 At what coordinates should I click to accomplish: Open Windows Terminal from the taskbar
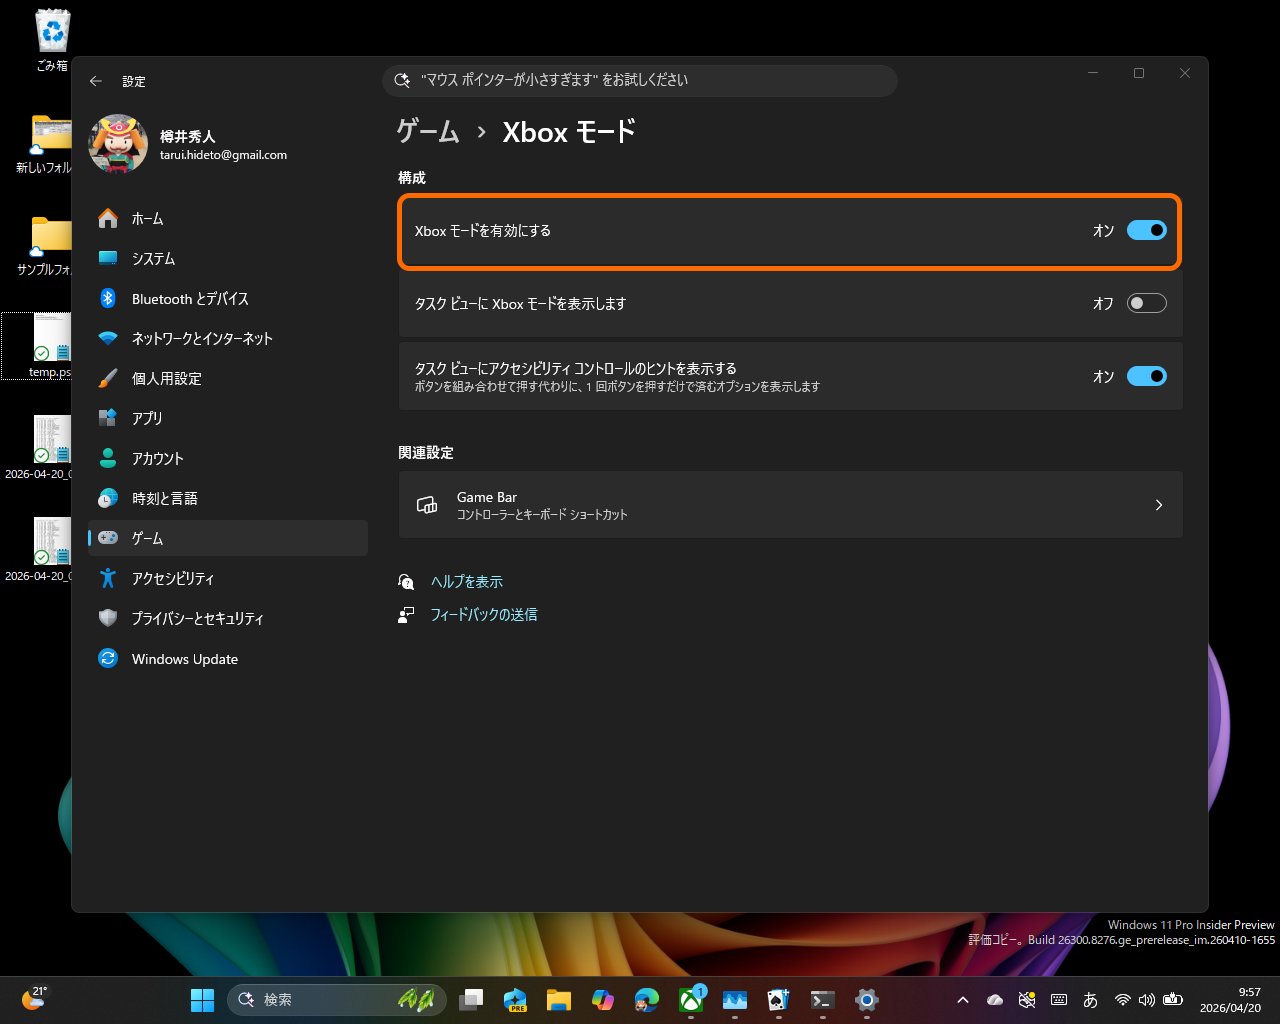822,999
